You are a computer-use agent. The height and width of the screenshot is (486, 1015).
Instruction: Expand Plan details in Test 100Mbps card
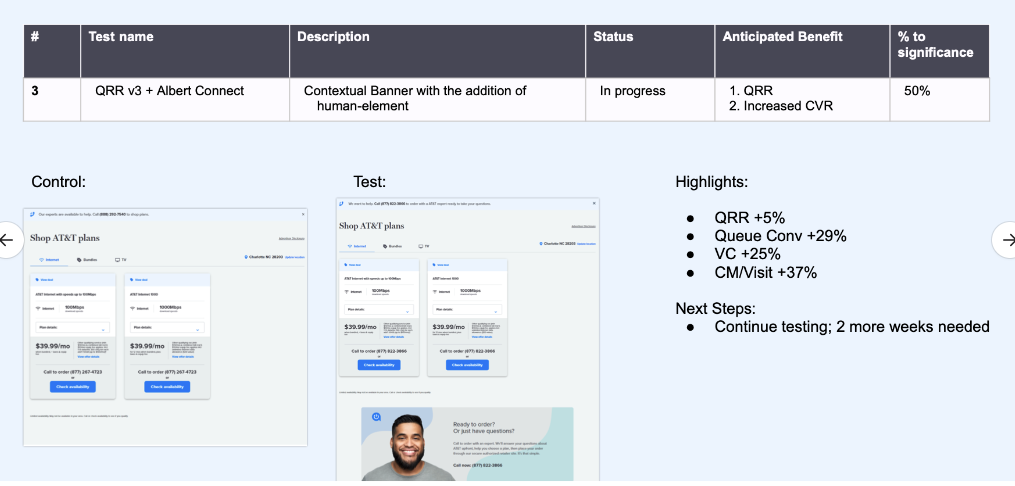point(379,309)
